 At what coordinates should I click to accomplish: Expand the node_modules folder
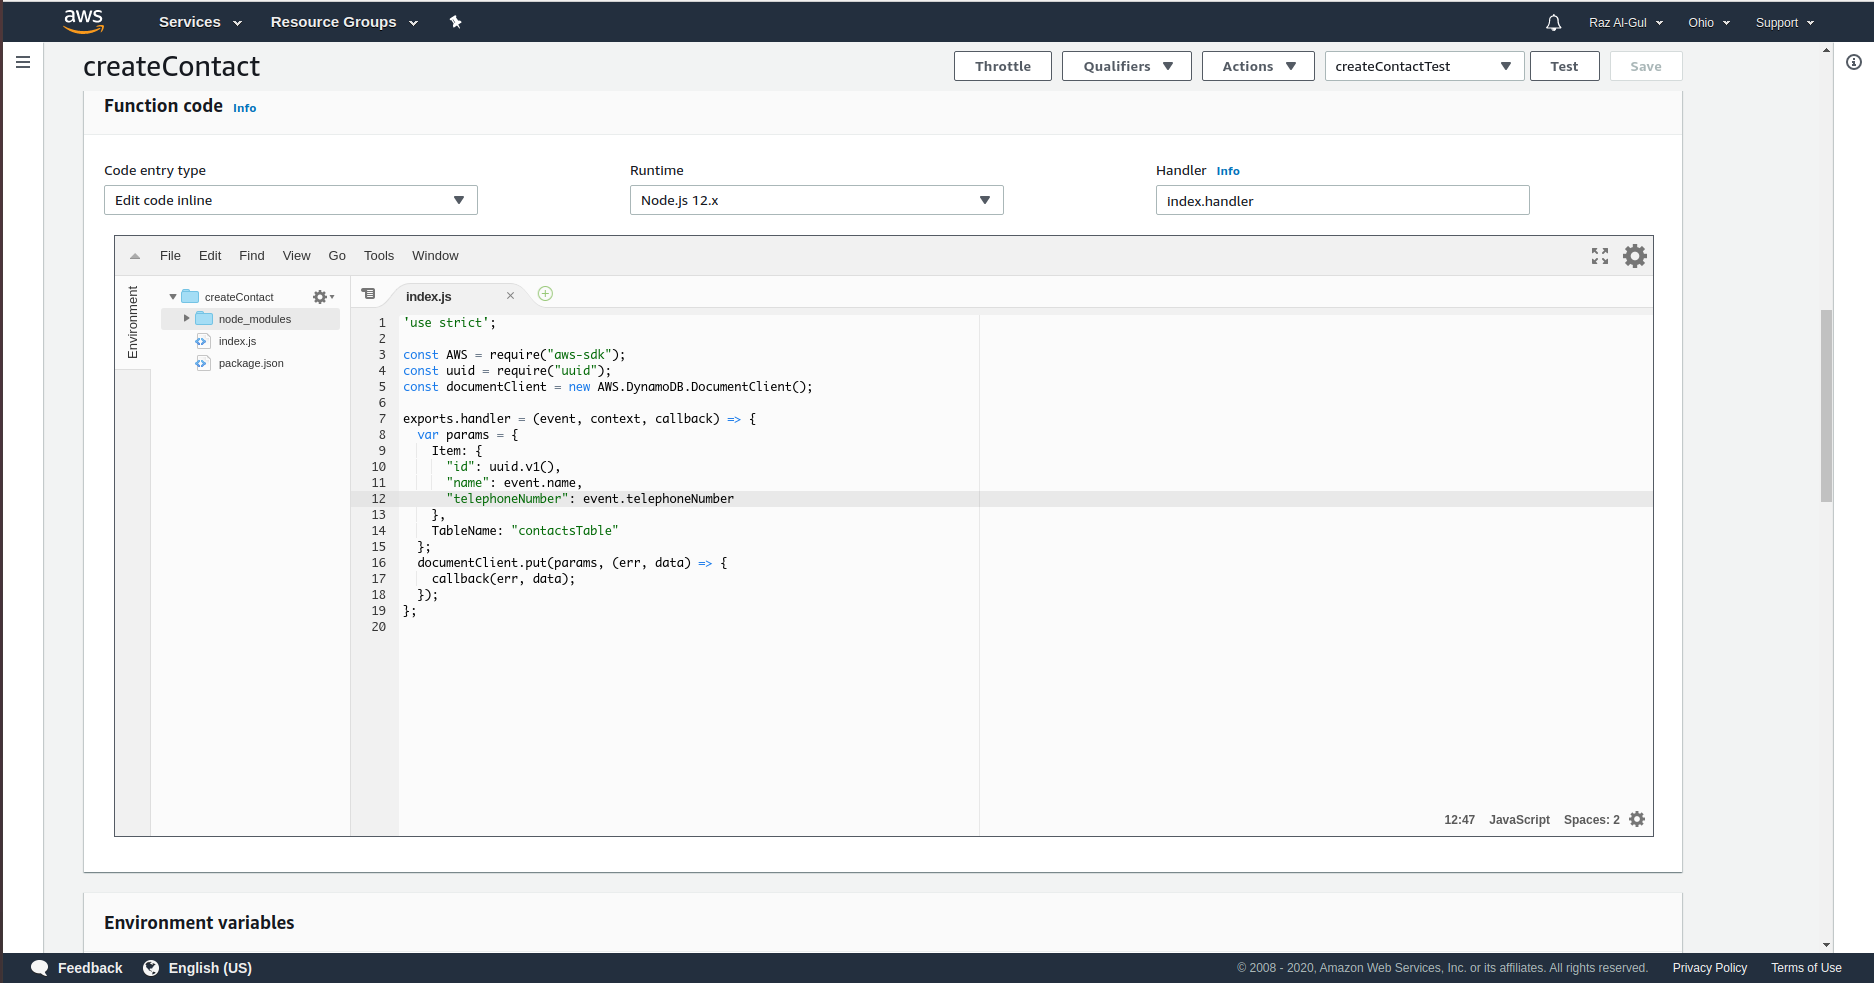coord(186,318)
